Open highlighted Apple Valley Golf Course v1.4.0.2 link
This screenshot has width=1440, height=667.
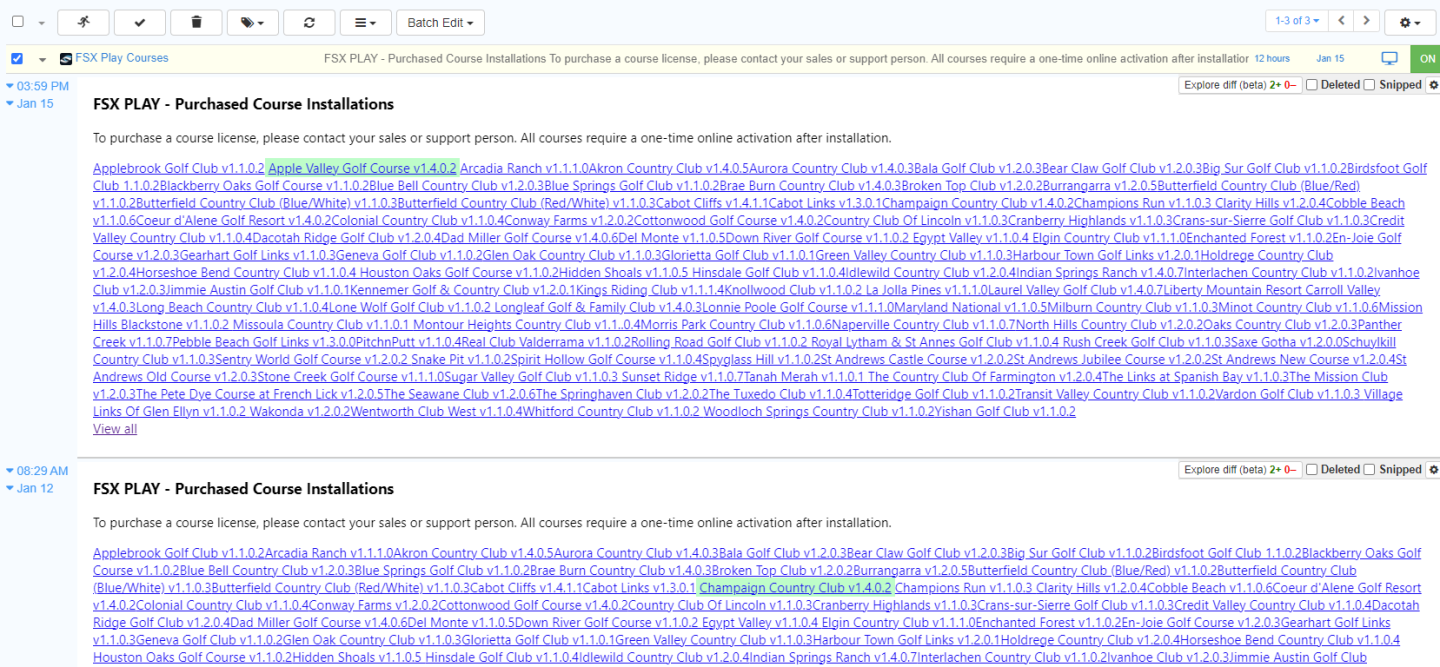pos(362,168)
